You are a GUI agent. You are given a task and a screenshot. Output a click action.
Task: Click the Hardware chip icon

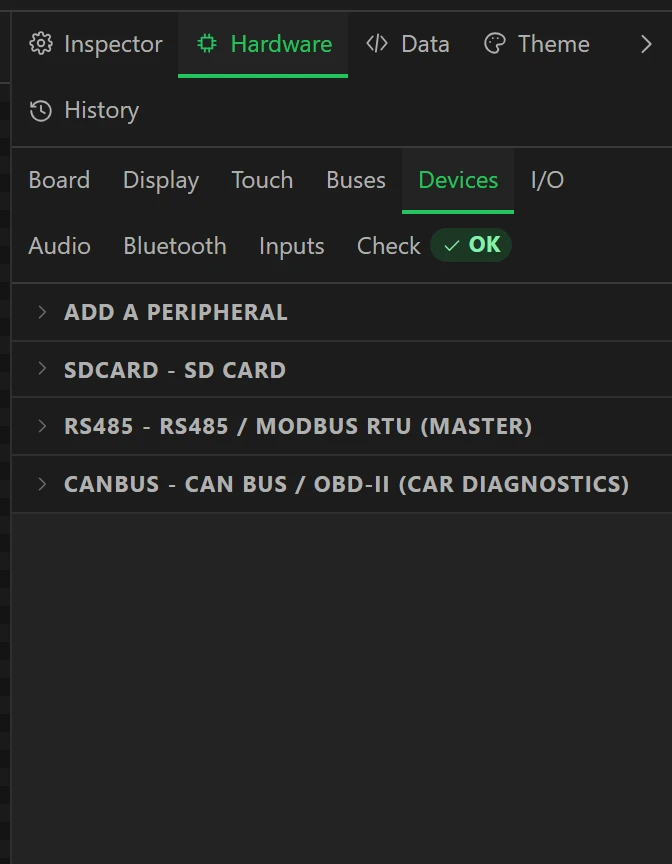click(207, 44)
